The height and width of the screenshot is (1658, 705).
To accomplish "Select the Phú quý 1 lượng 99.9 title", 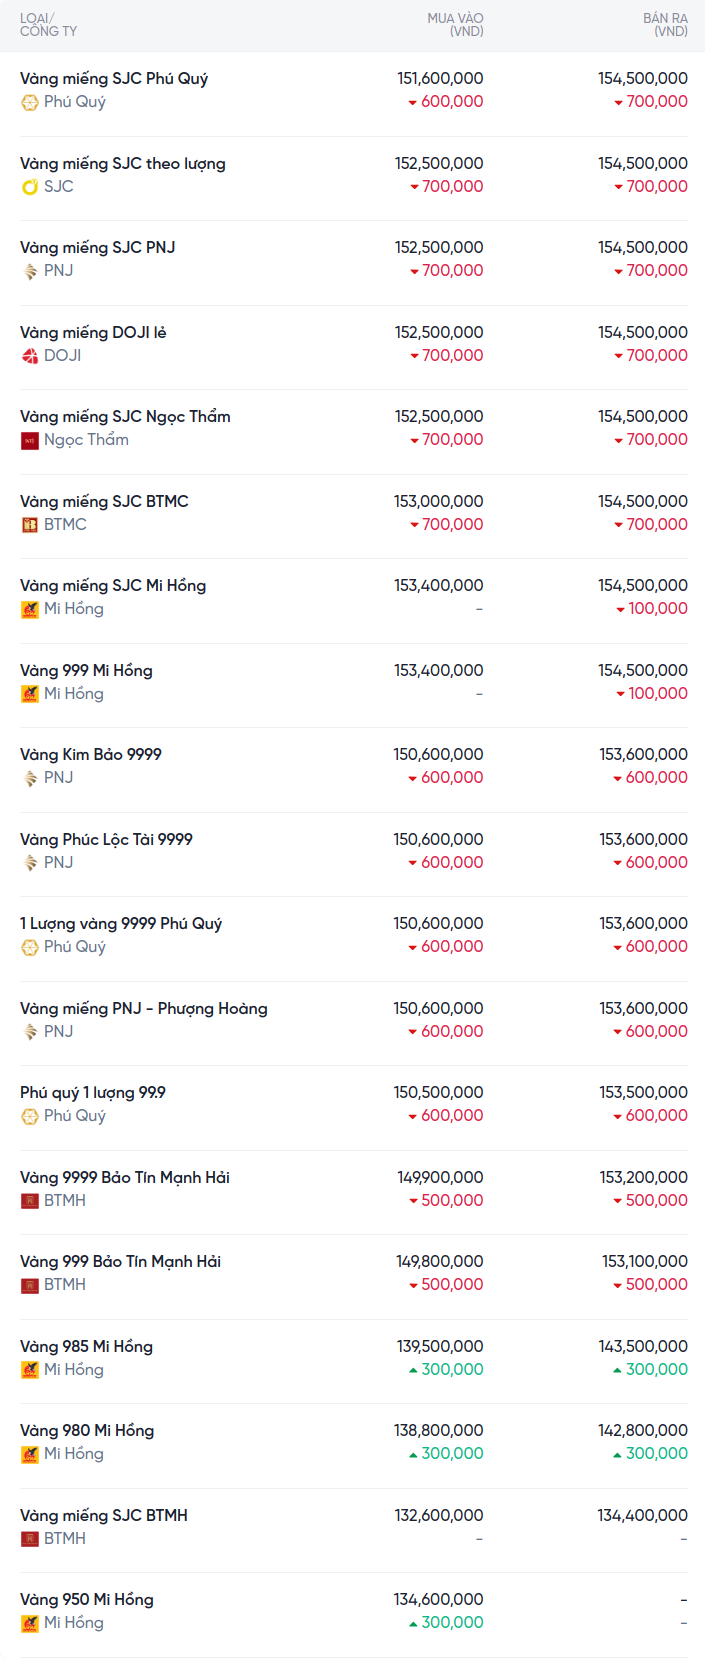I will click(93, 1092).
